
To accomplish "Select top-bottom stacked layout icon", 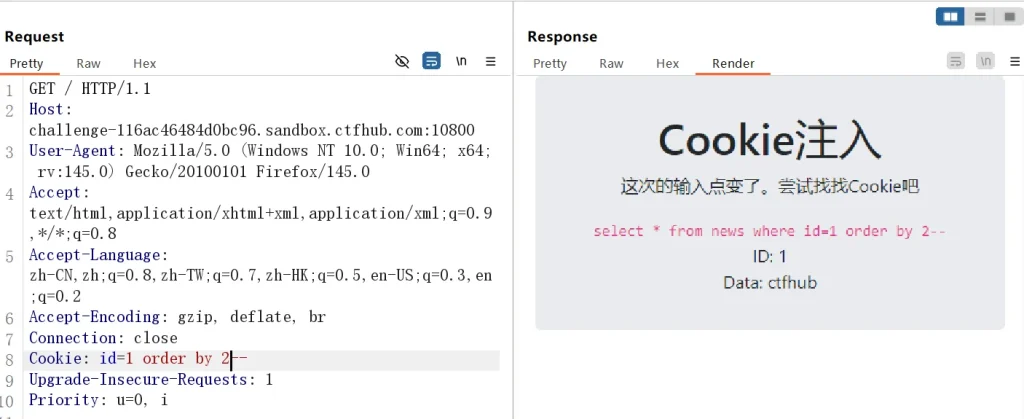I will pos(980,16).
